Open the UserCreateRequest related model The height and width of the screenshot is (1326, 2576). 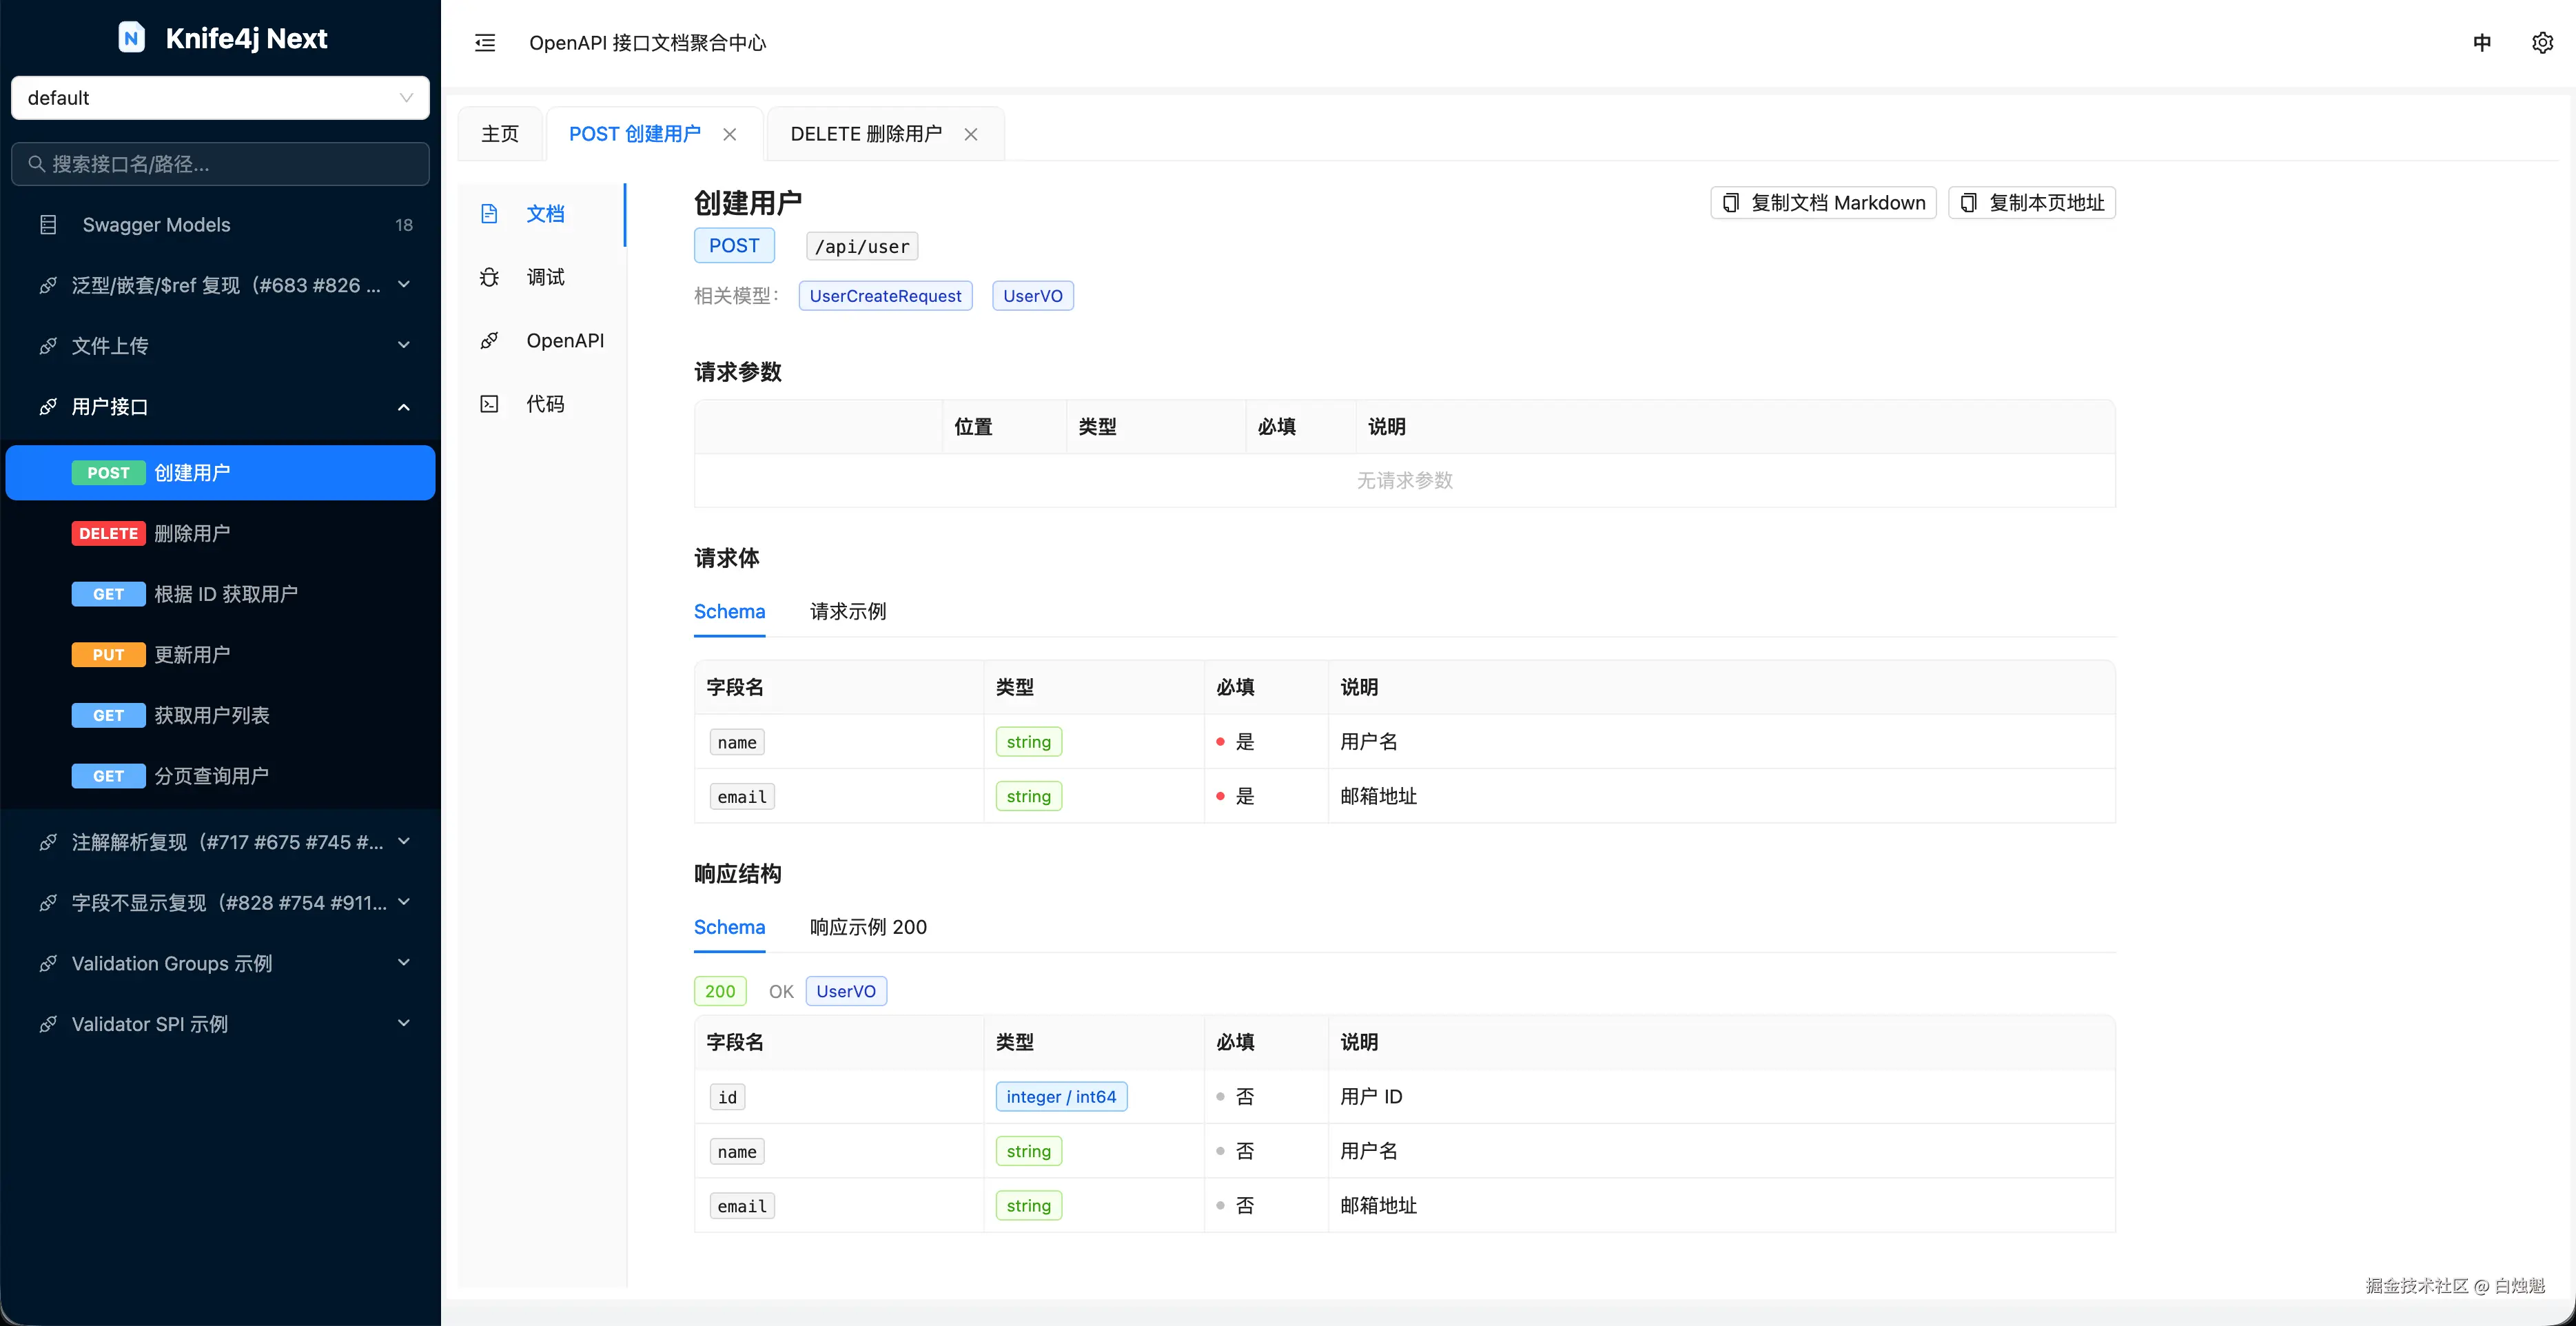886,296
